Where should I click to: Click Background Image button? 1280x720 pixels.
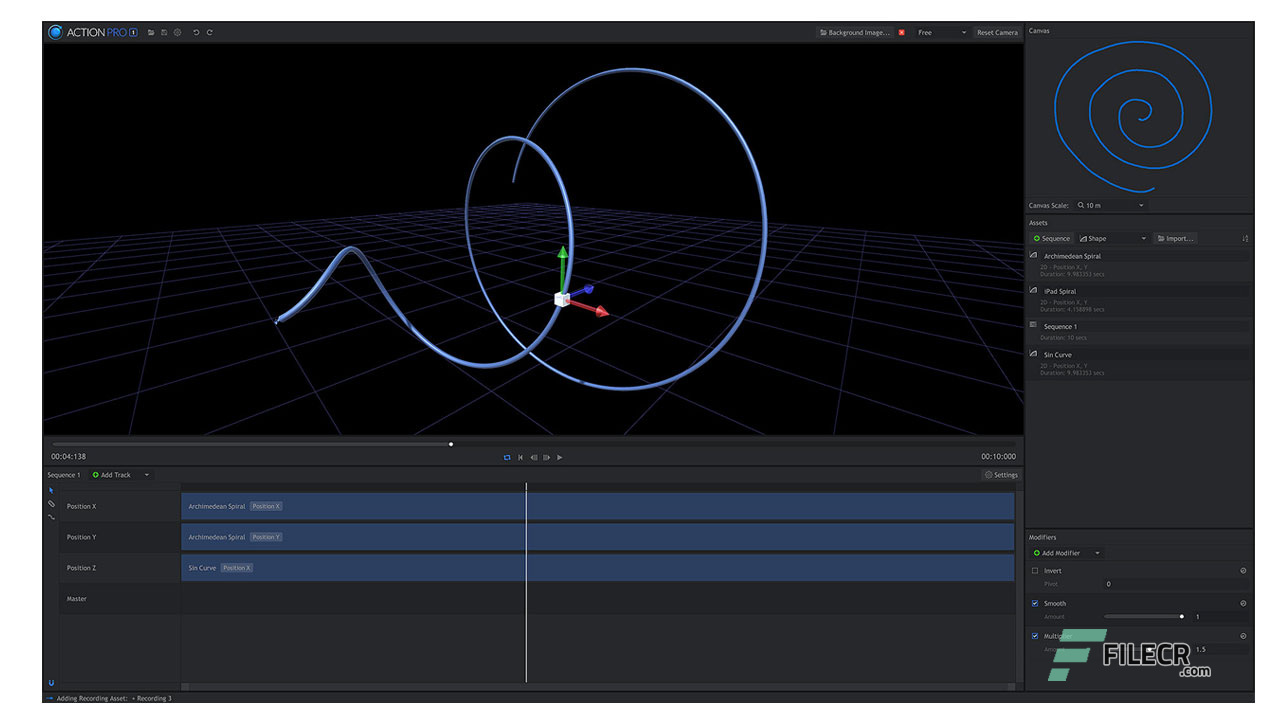(854, 32)
